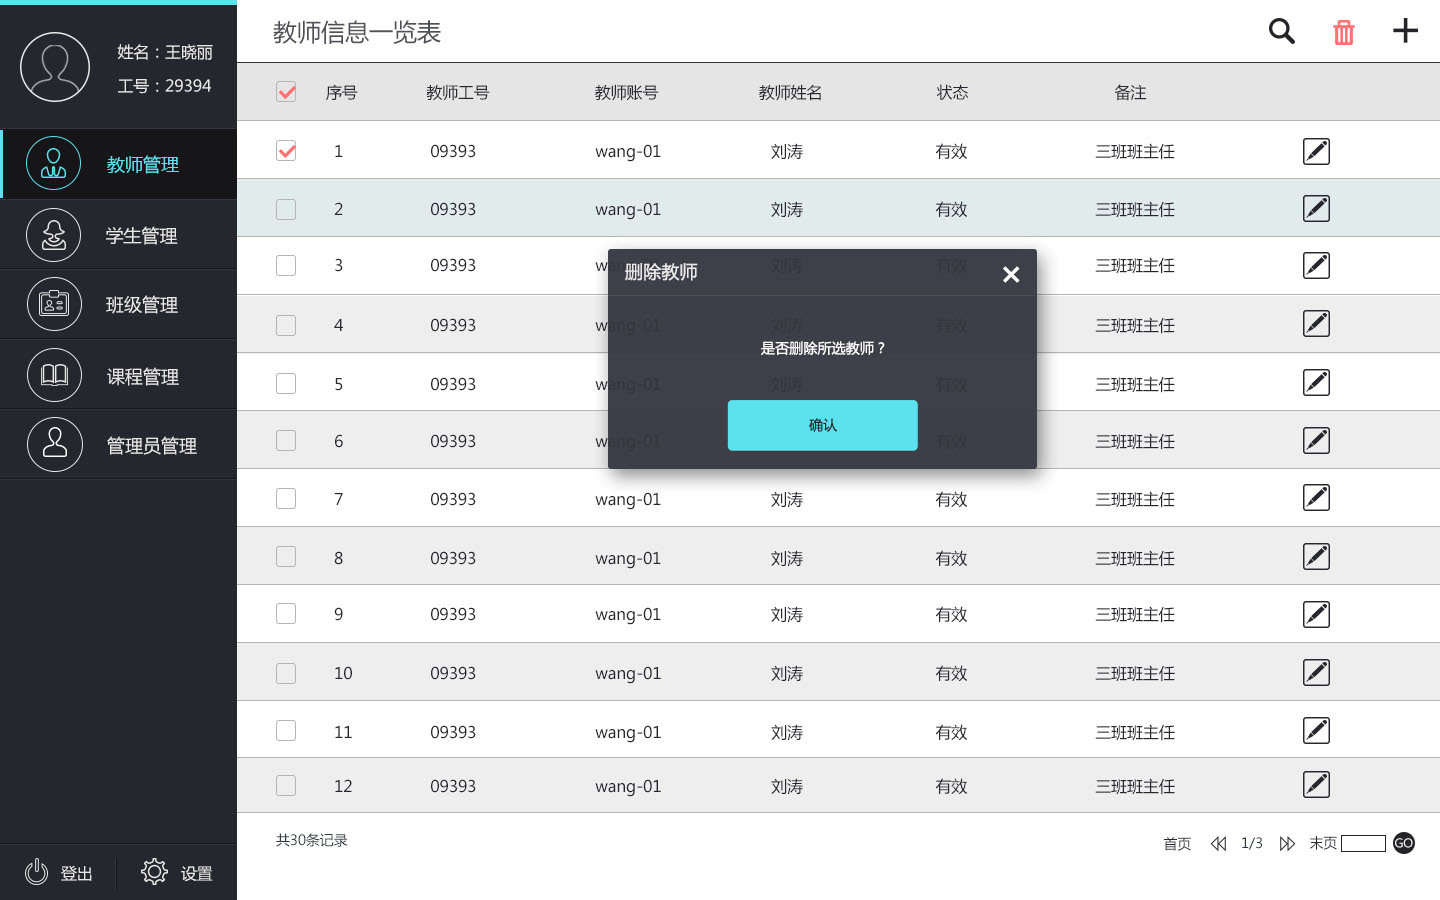
Task: Open 管理员管理 menu item
Action: tap(118, 445)
